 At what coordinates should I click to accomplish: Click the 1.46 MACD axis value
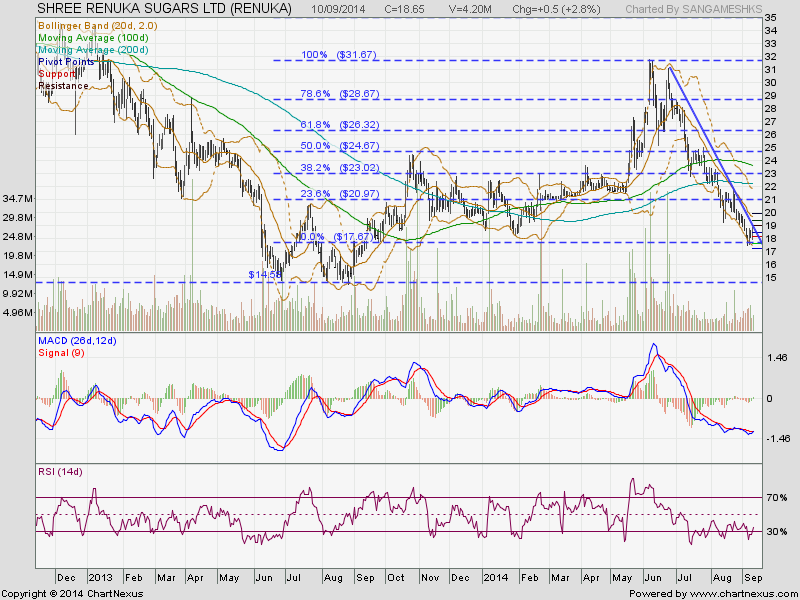[778, 358]
